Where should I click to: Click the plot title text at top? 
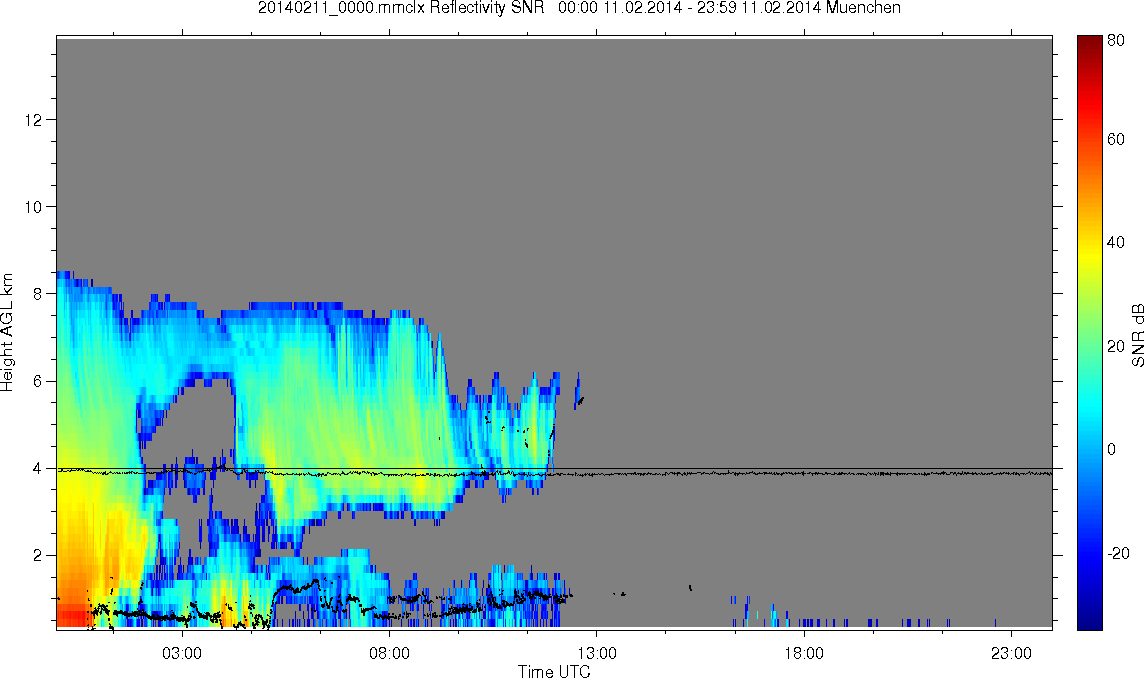click(x=579, y=8)
